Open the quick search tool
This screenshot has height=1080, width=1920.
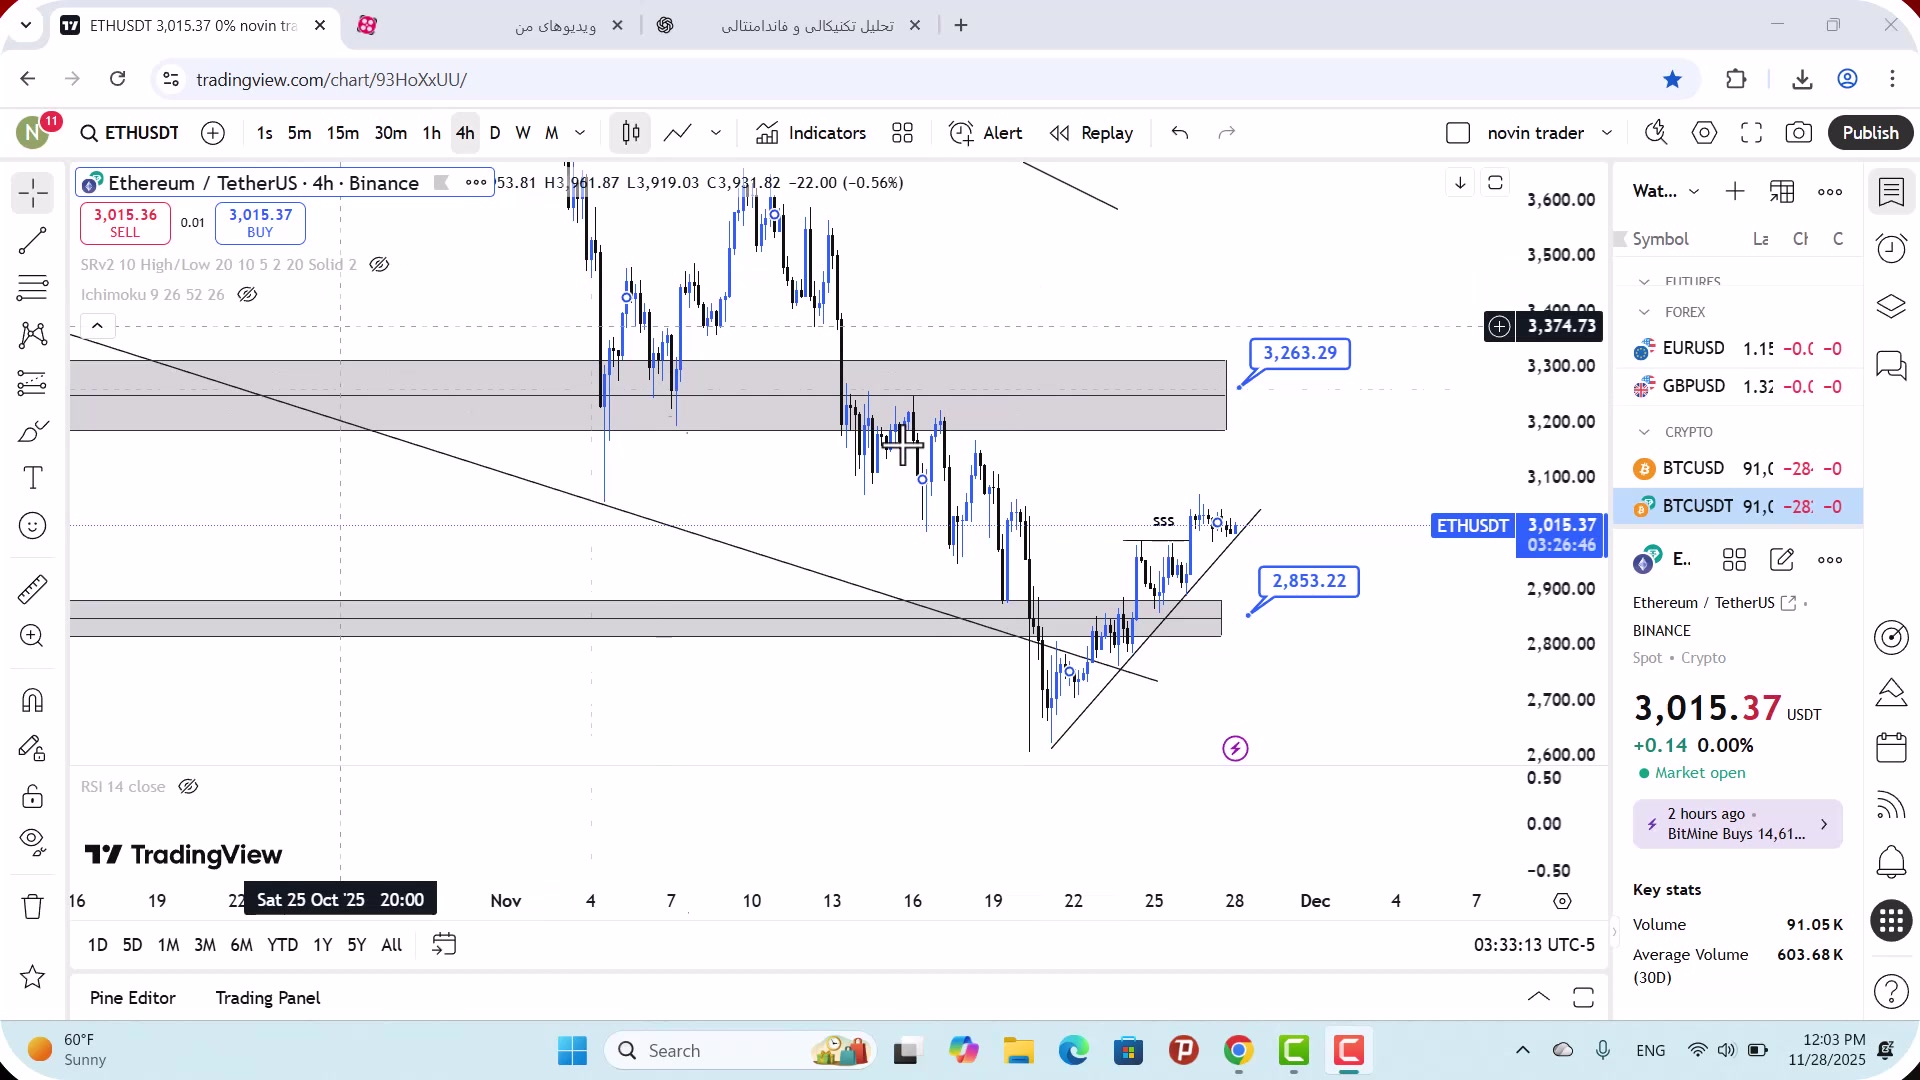click(1656, 133)
